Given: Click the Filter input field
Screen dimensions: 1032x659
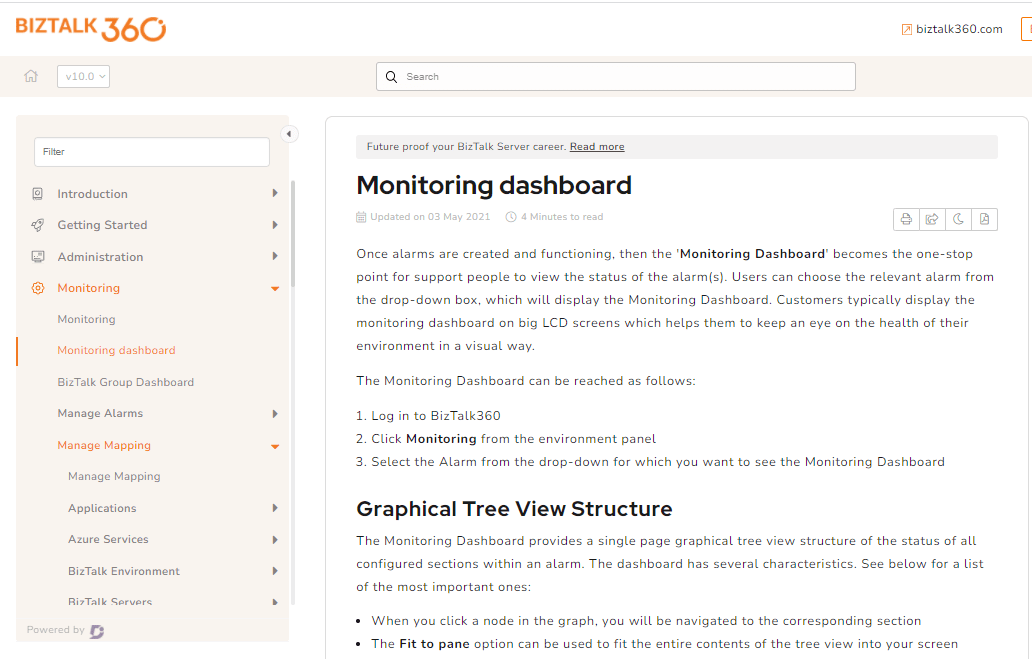Looking at the screenshot, I should tap(151, 151).
